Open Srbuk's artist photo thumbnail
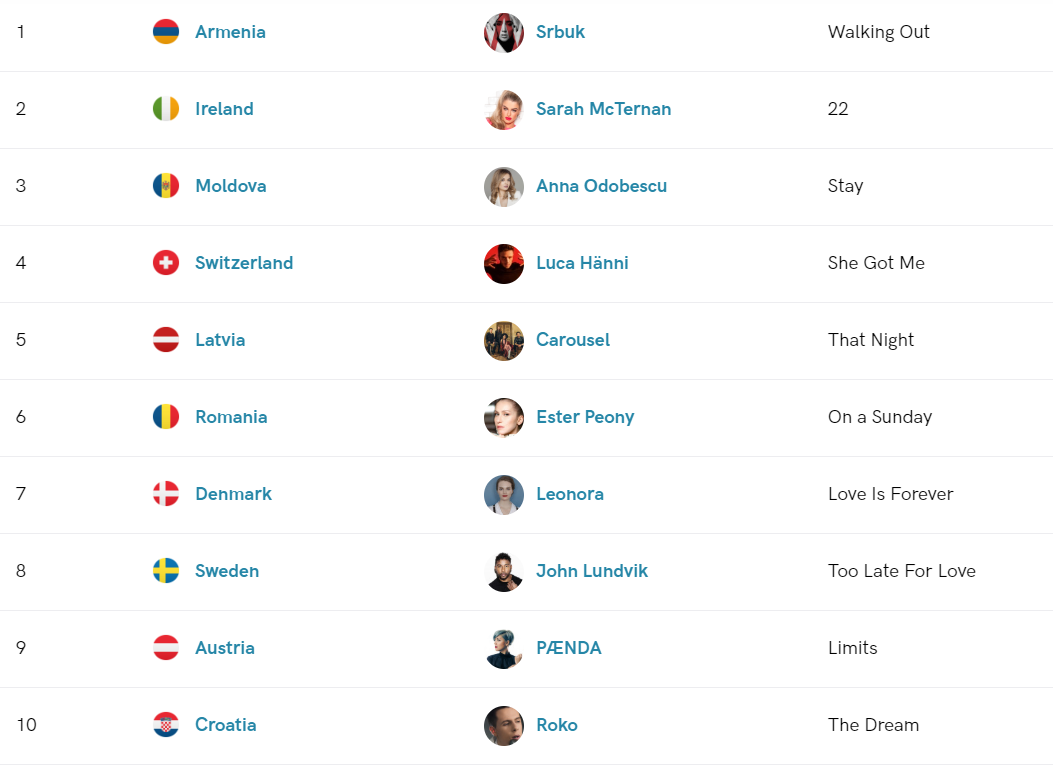Image resolution: width=1053 pixels, height=766 pixels. click(x=504, y=32)
